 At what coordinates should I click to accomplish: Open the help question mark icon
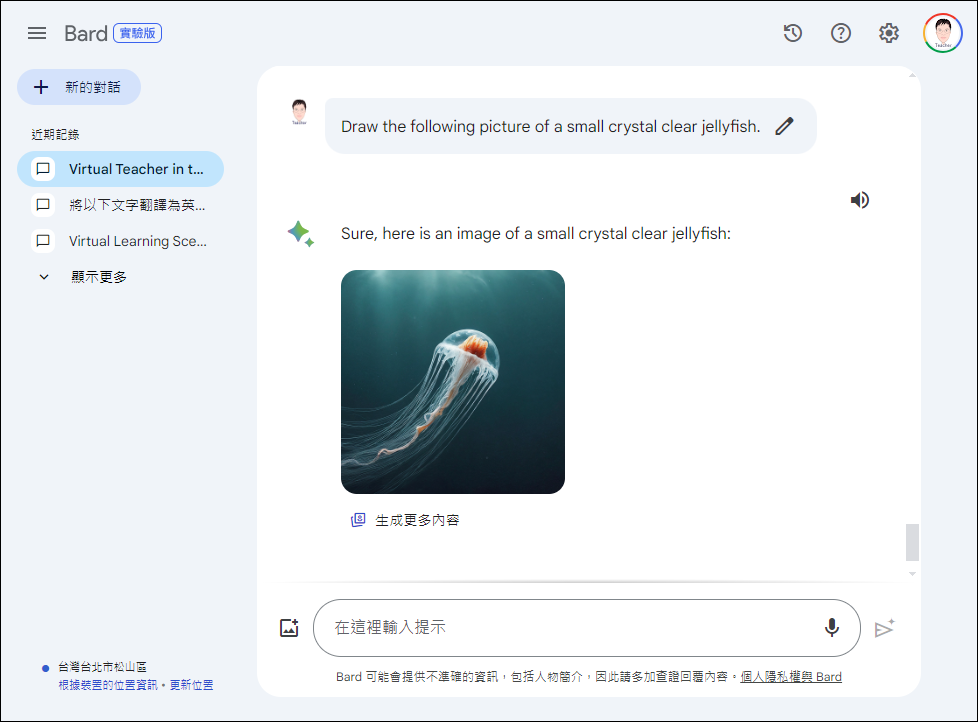click(841, 33)
